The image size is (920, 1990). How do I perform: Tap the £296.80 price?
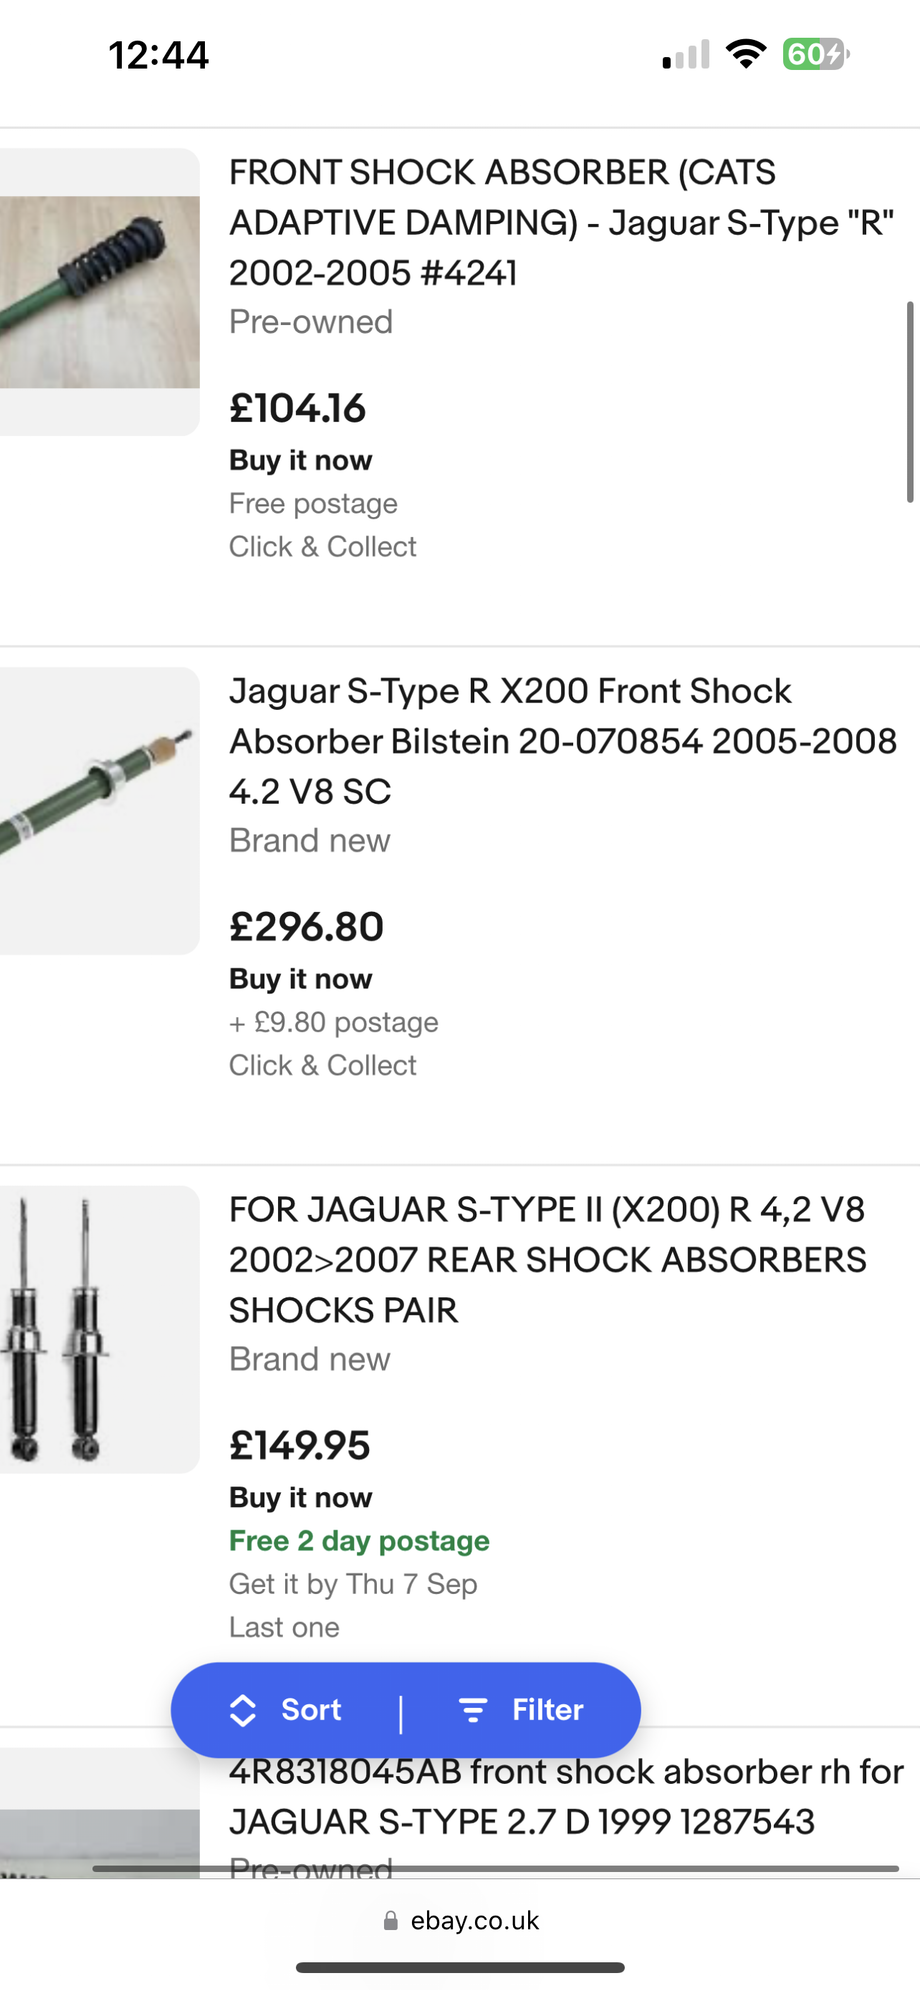pyautogui.click(x=306, y=927)
